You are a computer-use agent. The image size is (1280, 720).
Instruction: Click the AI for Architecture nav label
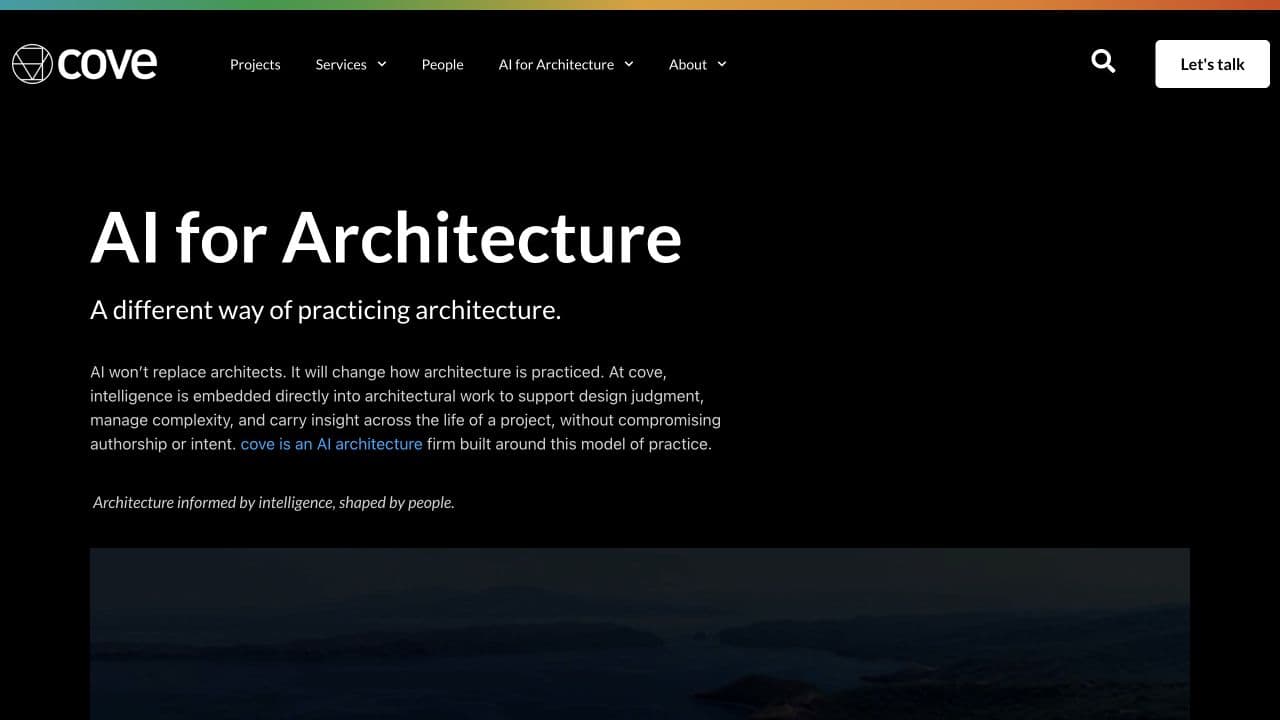click(x=556, y=64)
